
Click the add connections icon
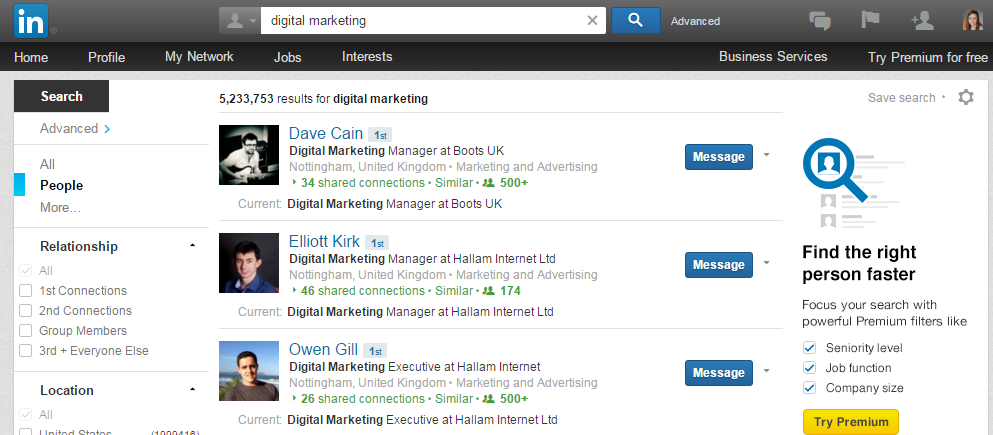922,20
